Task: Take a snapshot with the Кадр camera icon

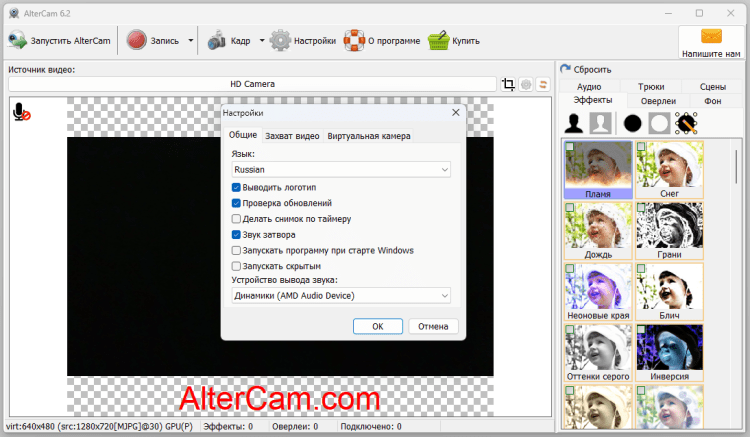Action: click(217, 40)
